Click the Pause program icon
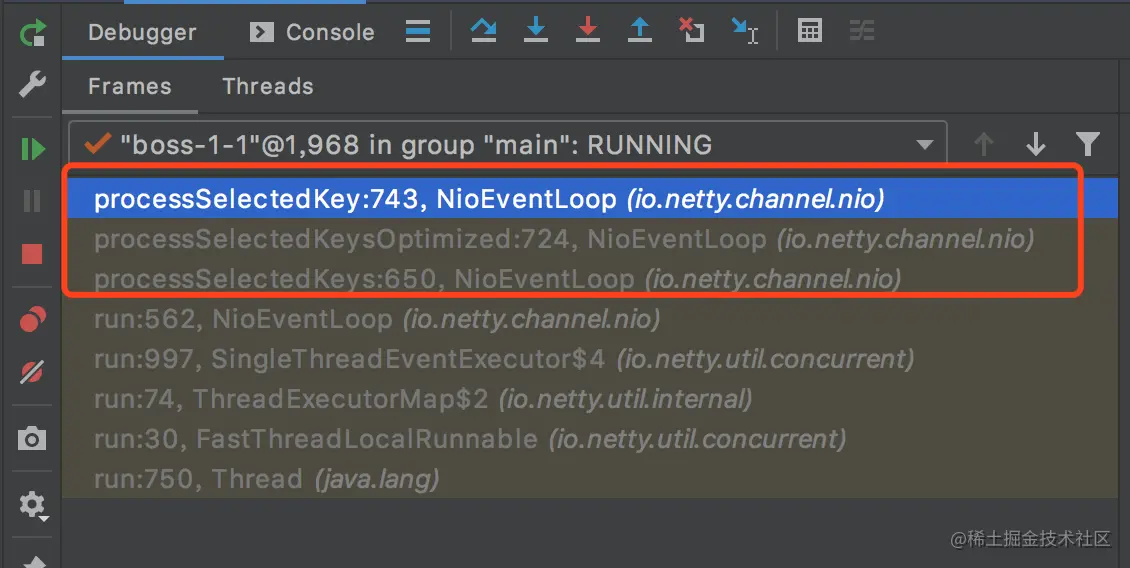This screenshot has height=568, width=1130. point(32,200)
